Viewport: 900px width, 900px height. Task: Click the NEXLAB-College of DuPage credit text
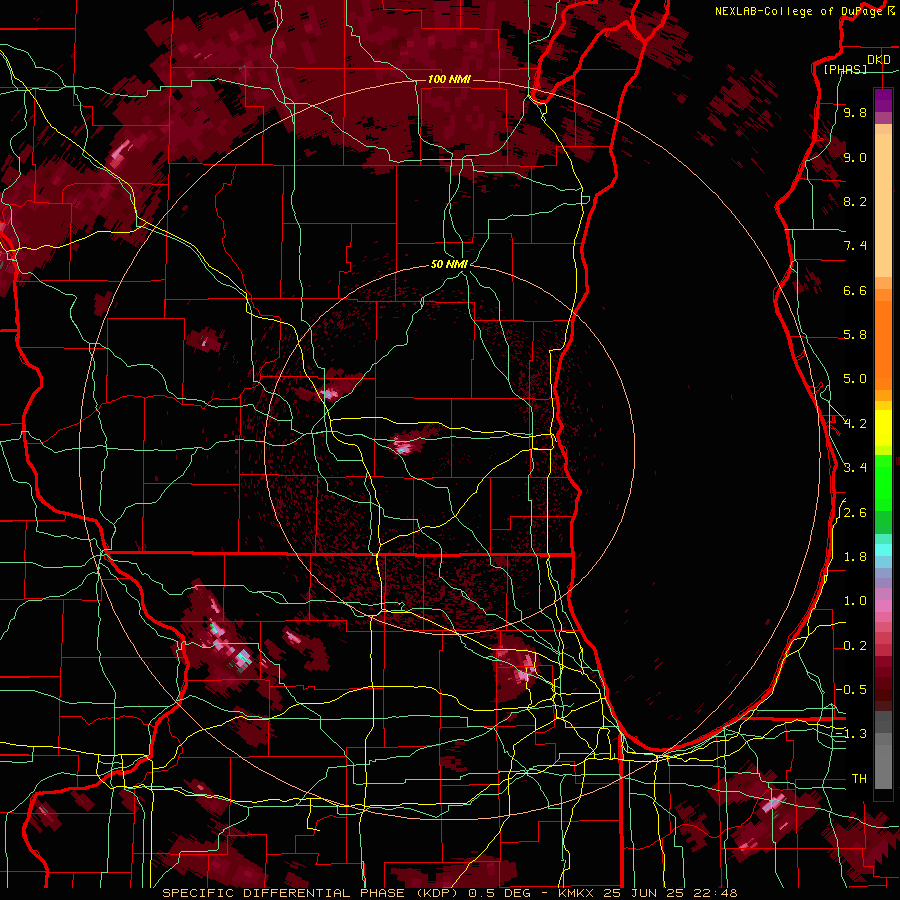[799, 11]
